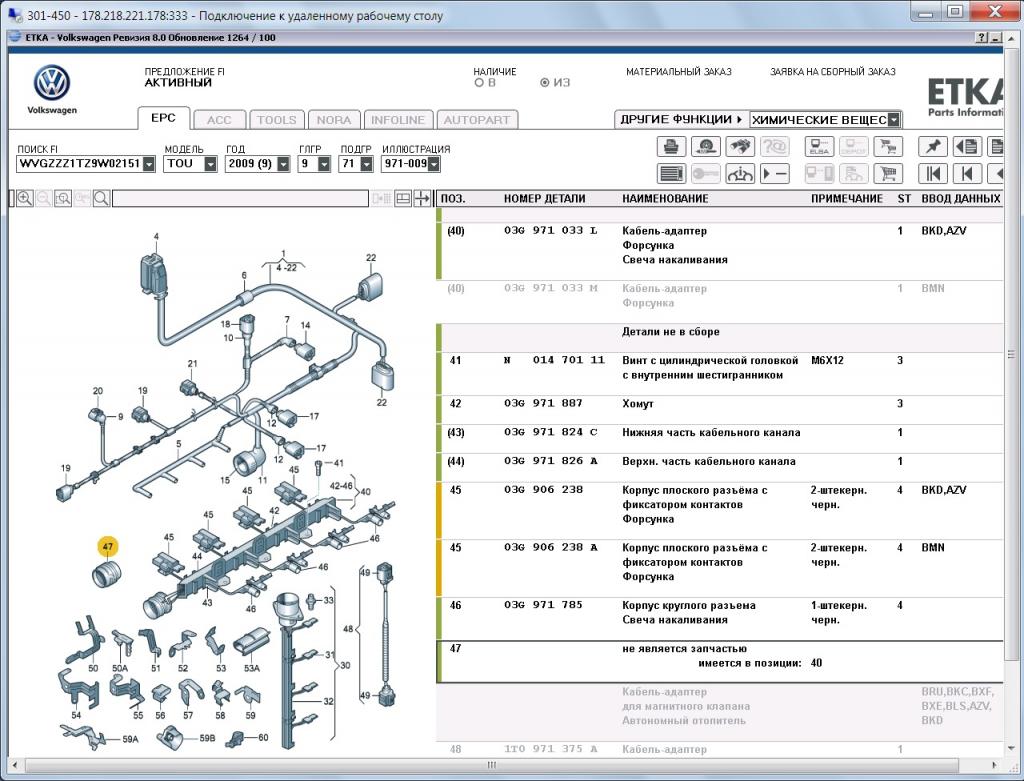The width and height of the screenshot is (1024, 781).
Task: Click the greyed-out DEPOT icon
Action: (854, 146)
